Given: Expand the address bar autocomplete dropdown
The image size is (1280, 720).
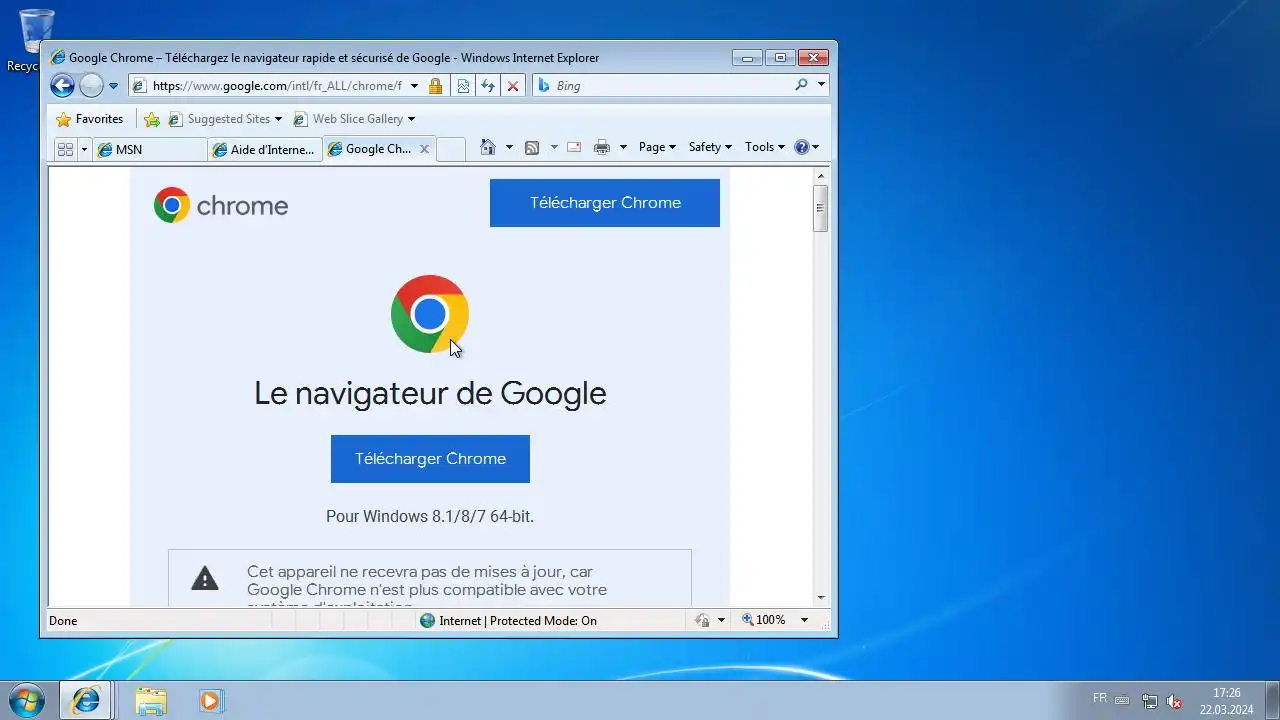Looking at the screenshot, I should [414, 86].
